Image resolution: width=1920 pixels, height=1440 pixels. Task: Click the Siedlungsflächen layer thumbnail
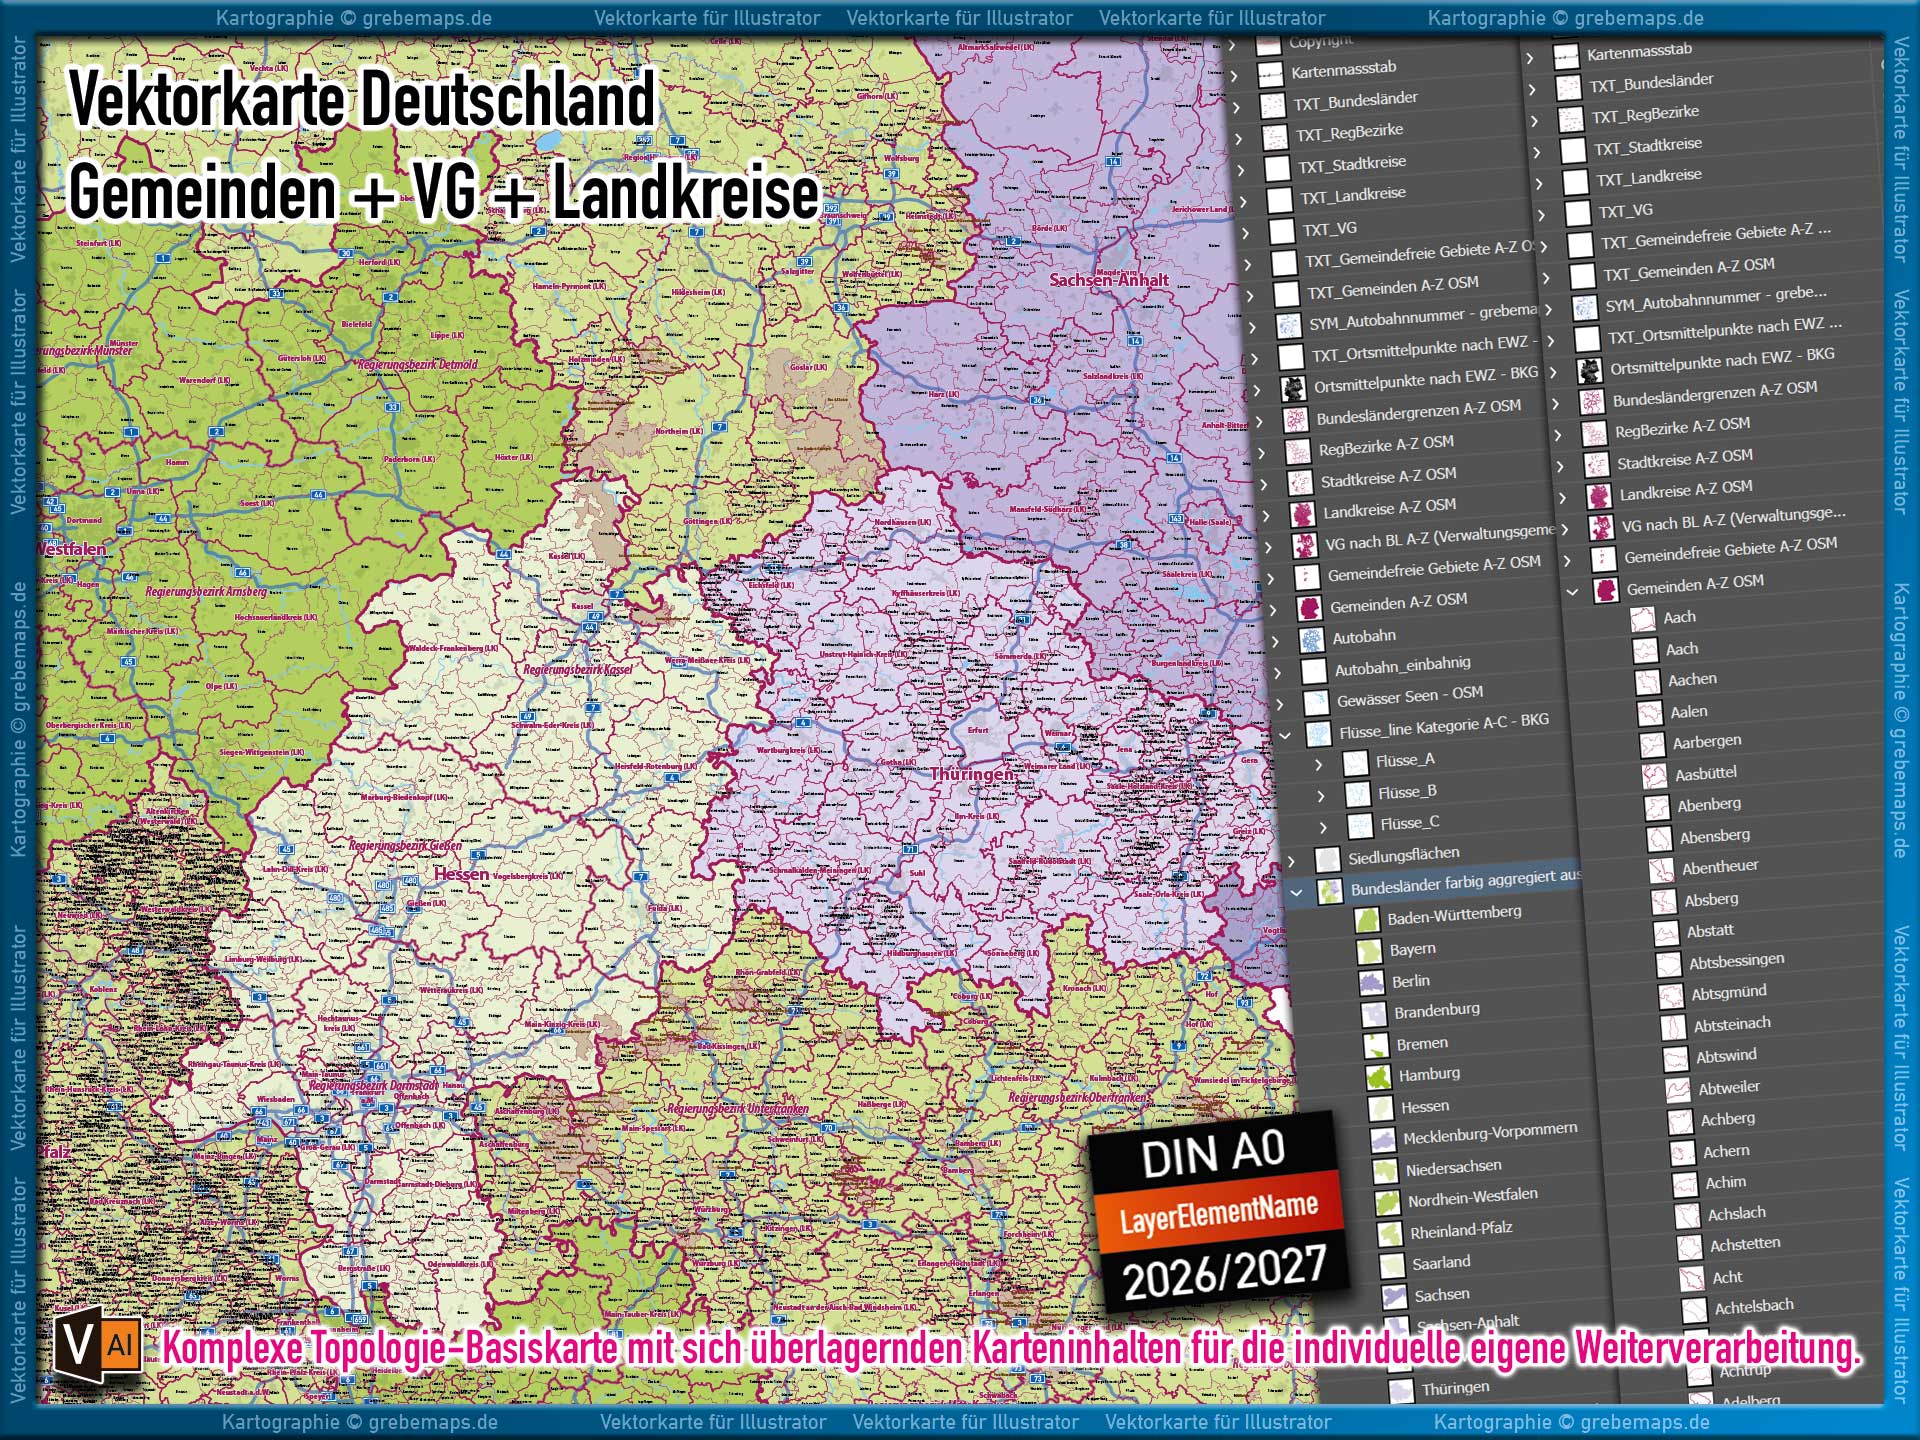tap(1327, 860)
